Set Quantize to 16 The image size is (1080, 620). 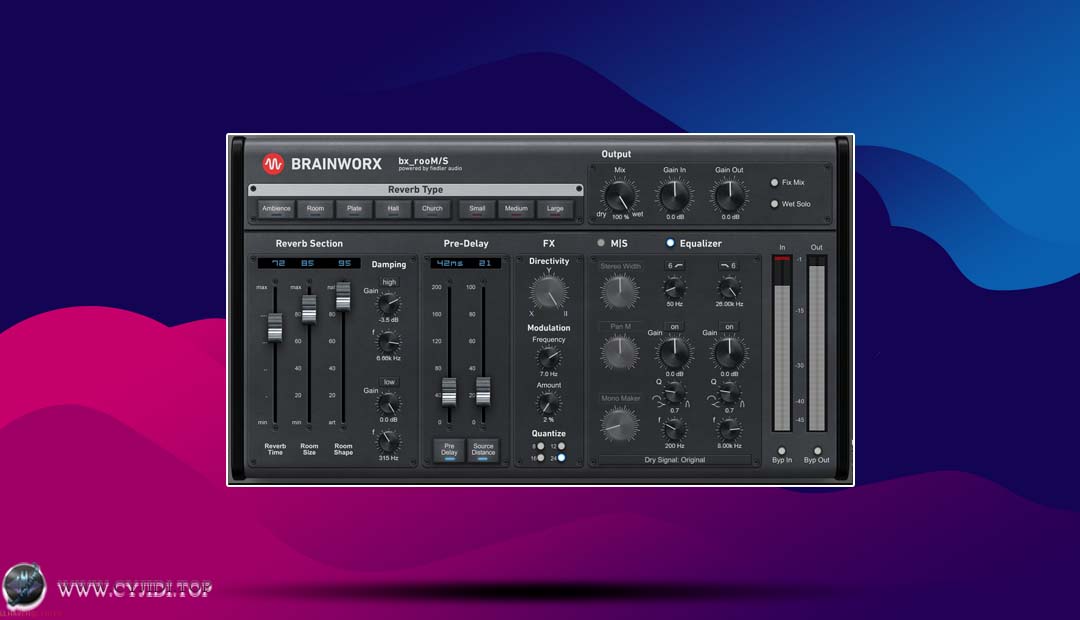541,457
